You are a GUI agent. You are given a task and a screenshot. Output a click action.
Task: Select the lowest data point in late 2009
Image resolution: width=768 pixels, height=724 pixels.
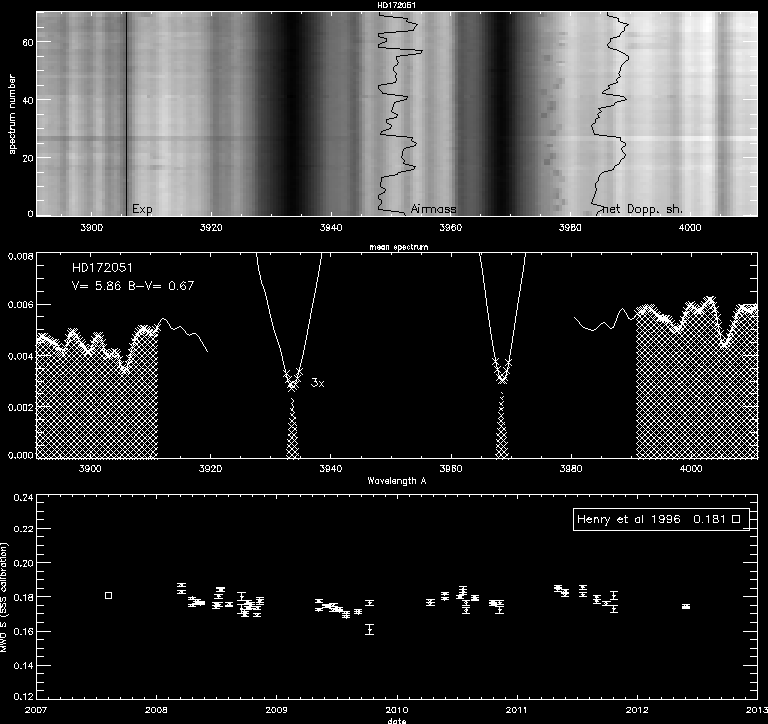369,629
